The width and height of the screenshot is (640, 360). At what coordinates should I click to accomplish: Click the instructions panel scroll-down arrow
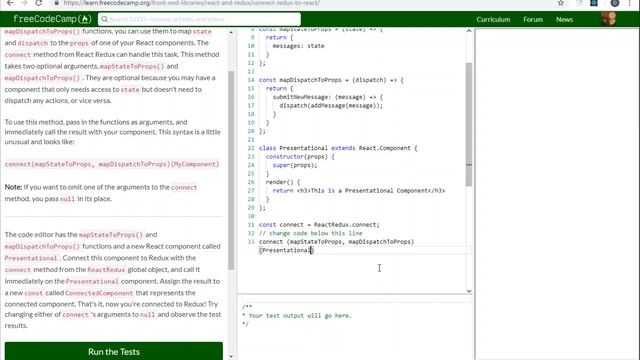pos(231,356)
